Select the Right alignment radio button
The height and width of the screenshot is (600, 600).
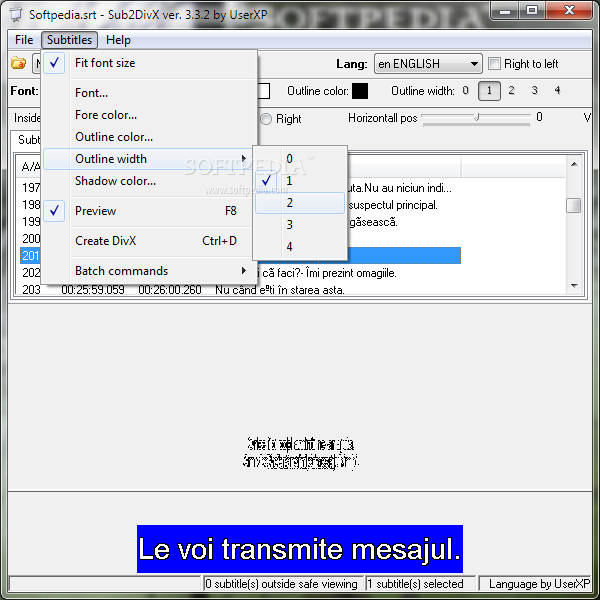[266, 119]
